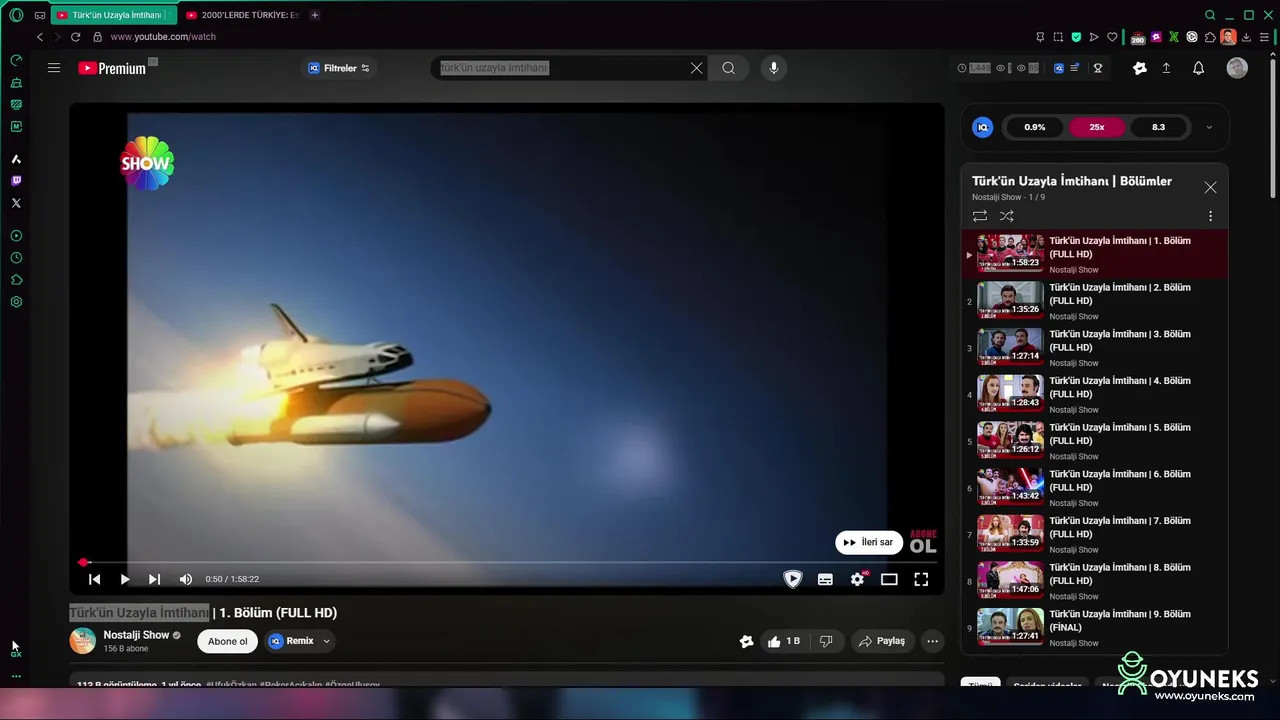1280x720 pixels.
Task: Toggle theater mode
Action: pyautogui.click(x=889, y=579)
